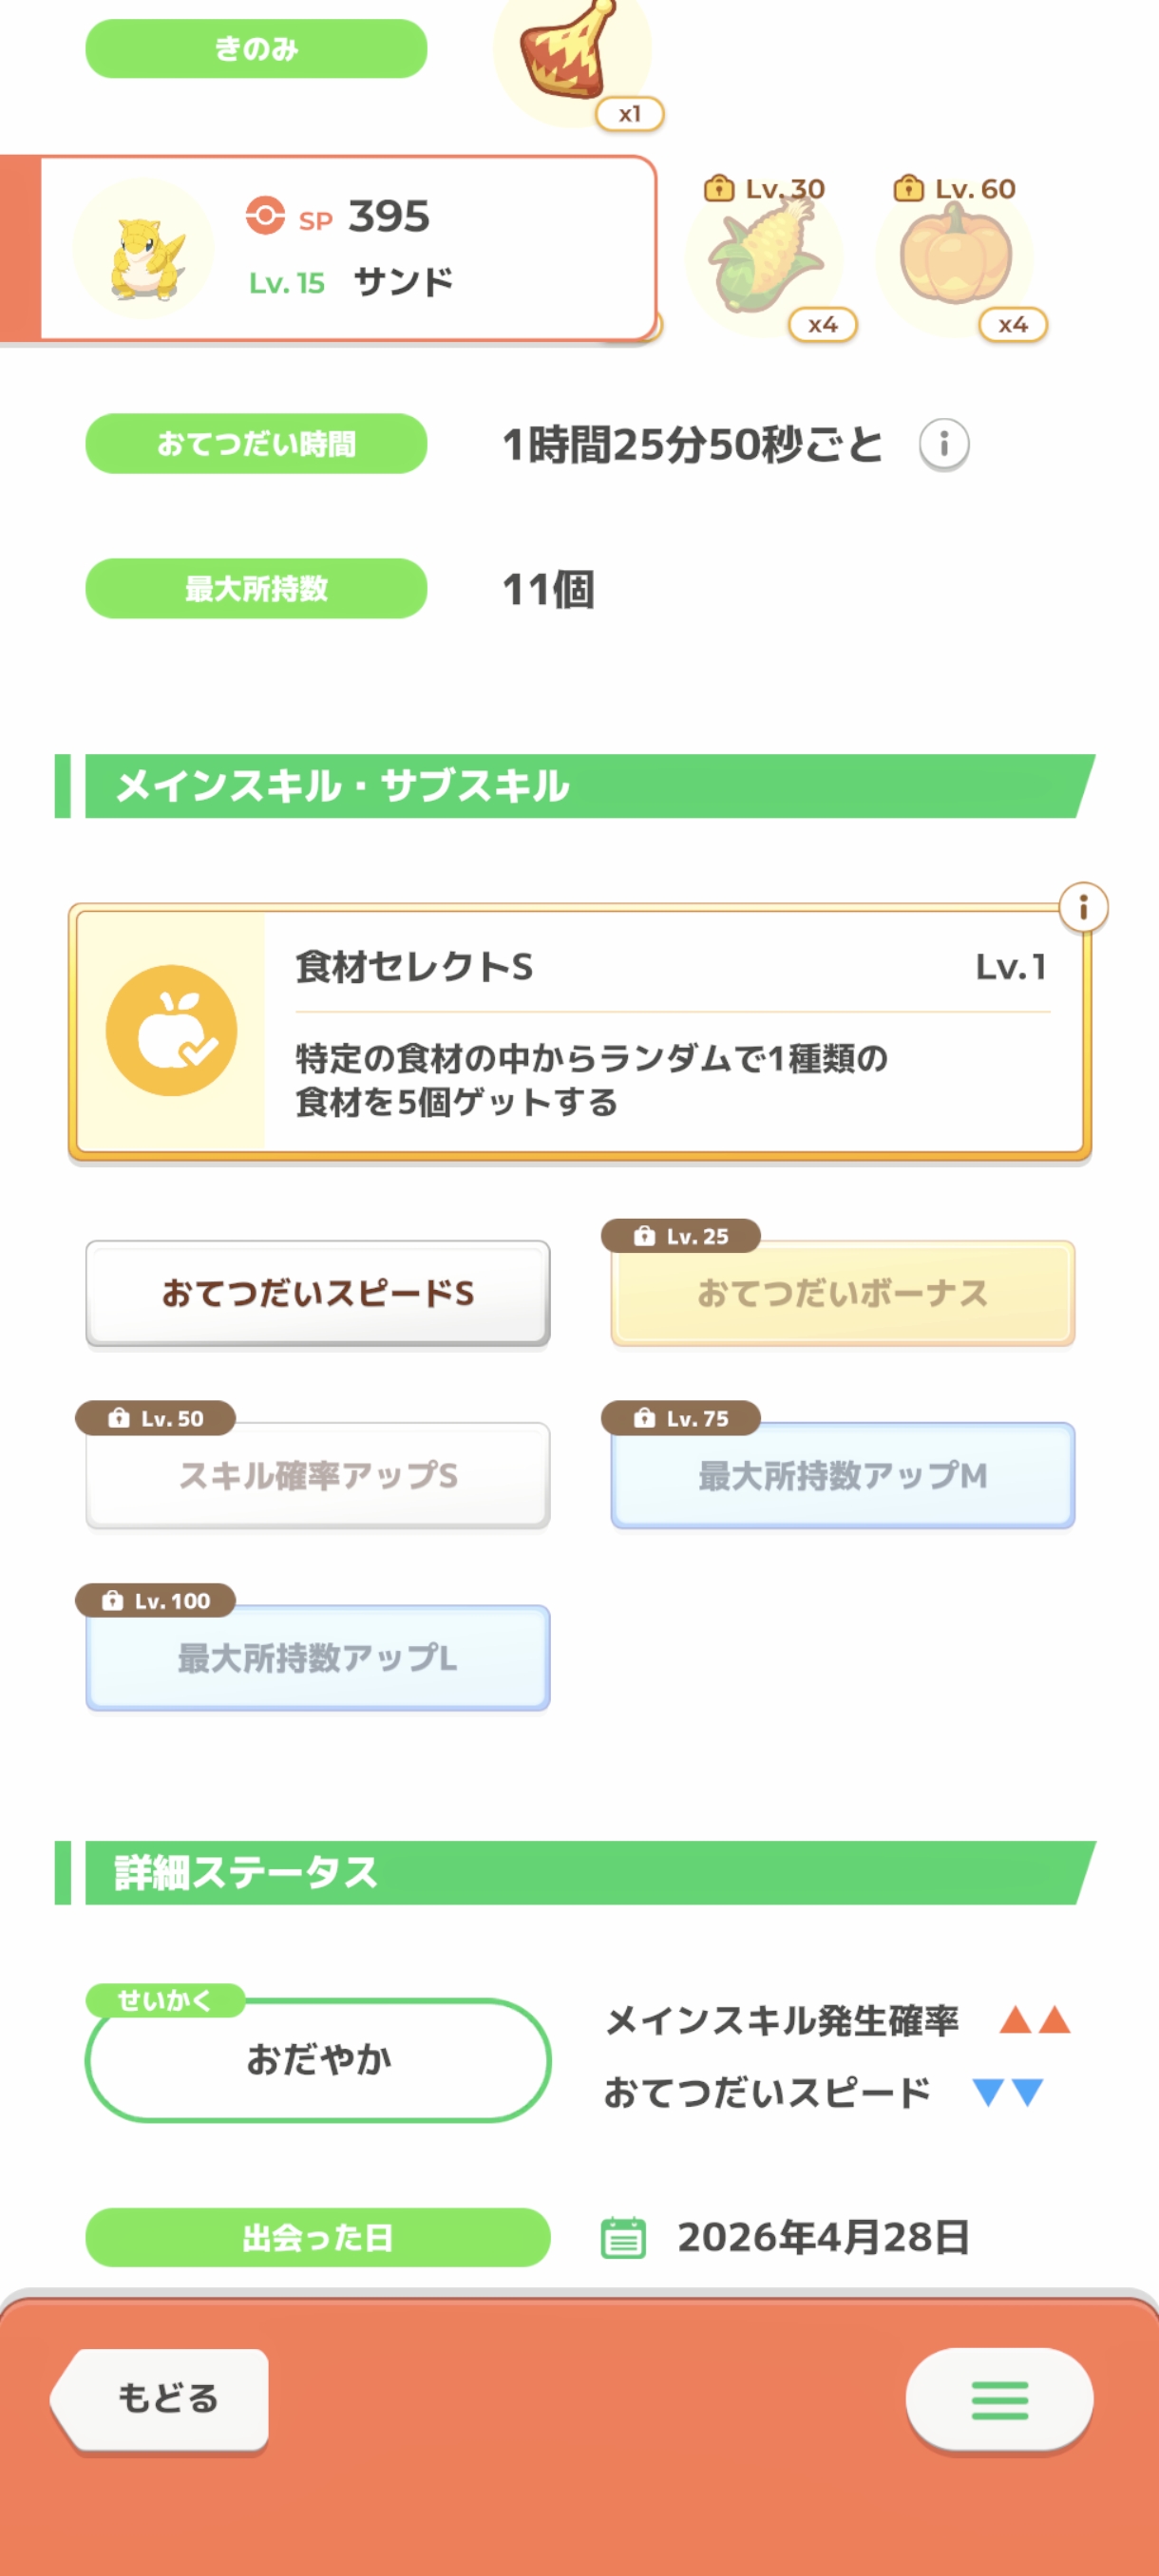Select the おてつだいスピードS sub skill
1159x2576 pixels.
(318, 1294)
